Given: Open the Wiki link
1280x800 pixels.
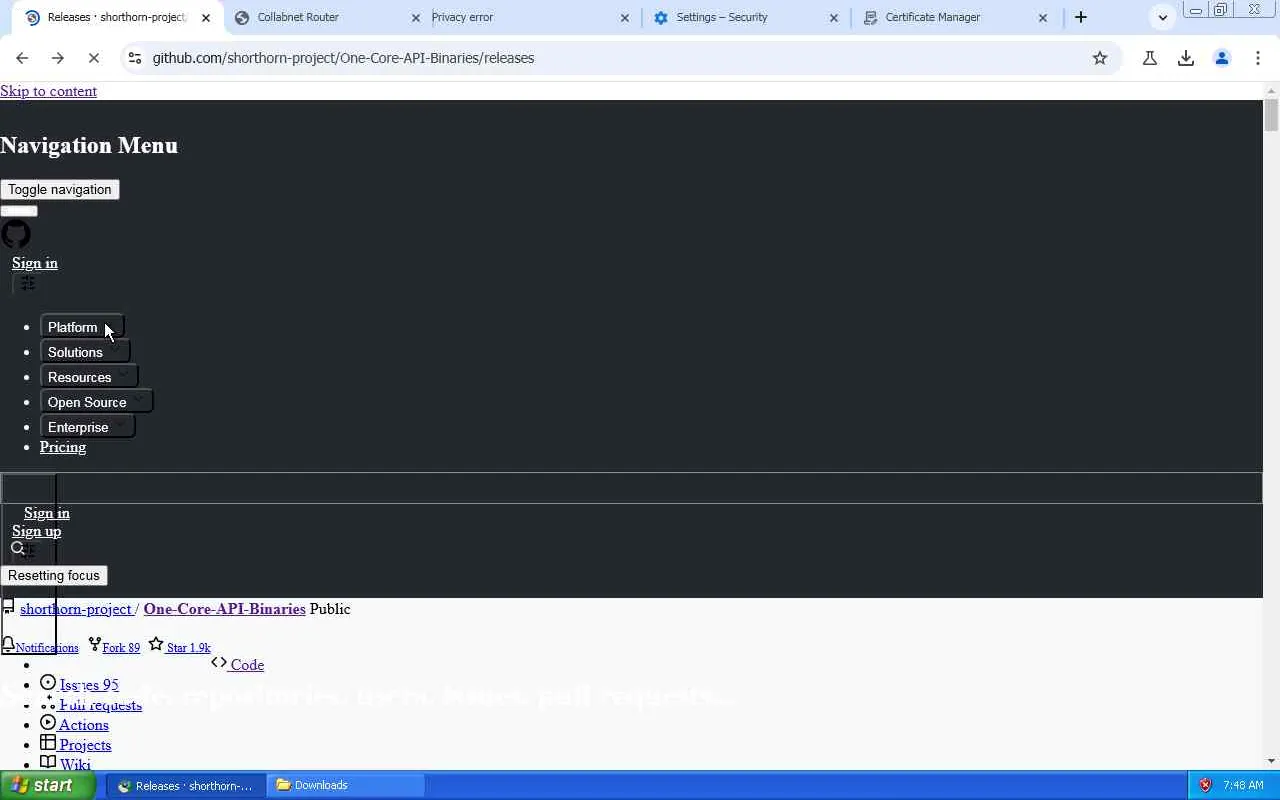Looking at the screenshot, I should (x=75, y=764).
